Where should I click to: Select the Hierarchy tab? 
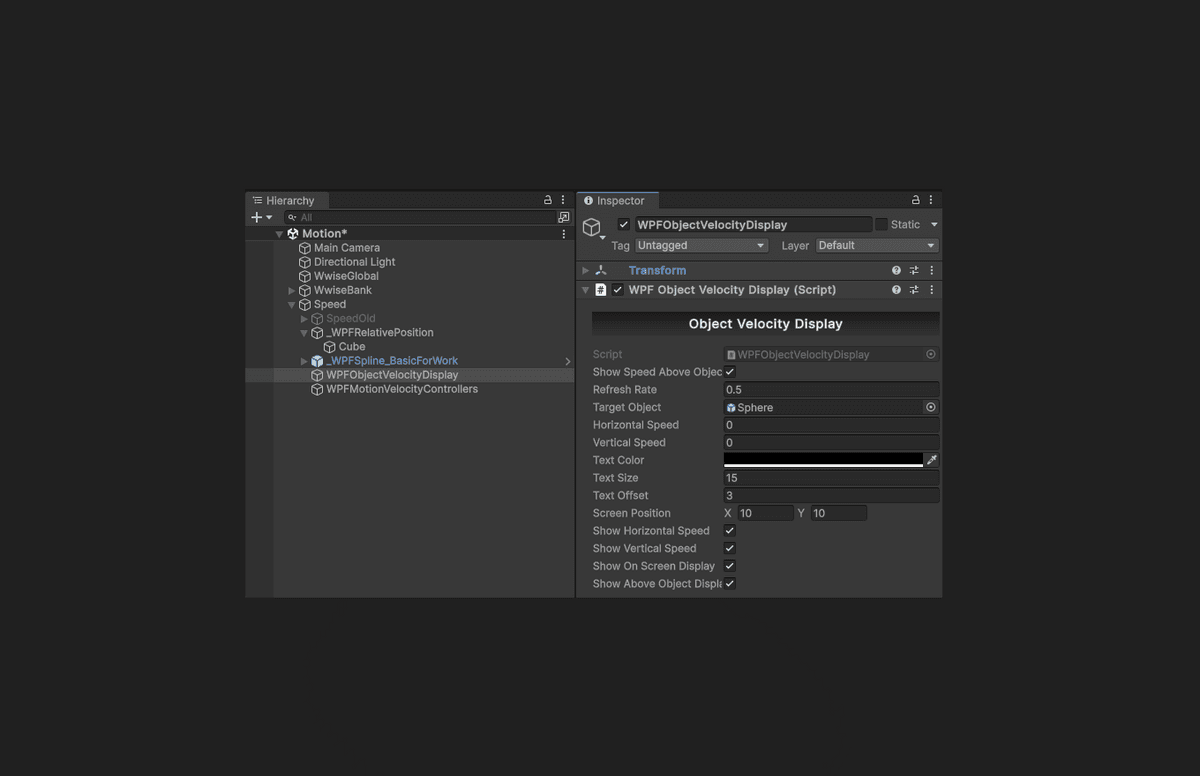tap(289, 201)
